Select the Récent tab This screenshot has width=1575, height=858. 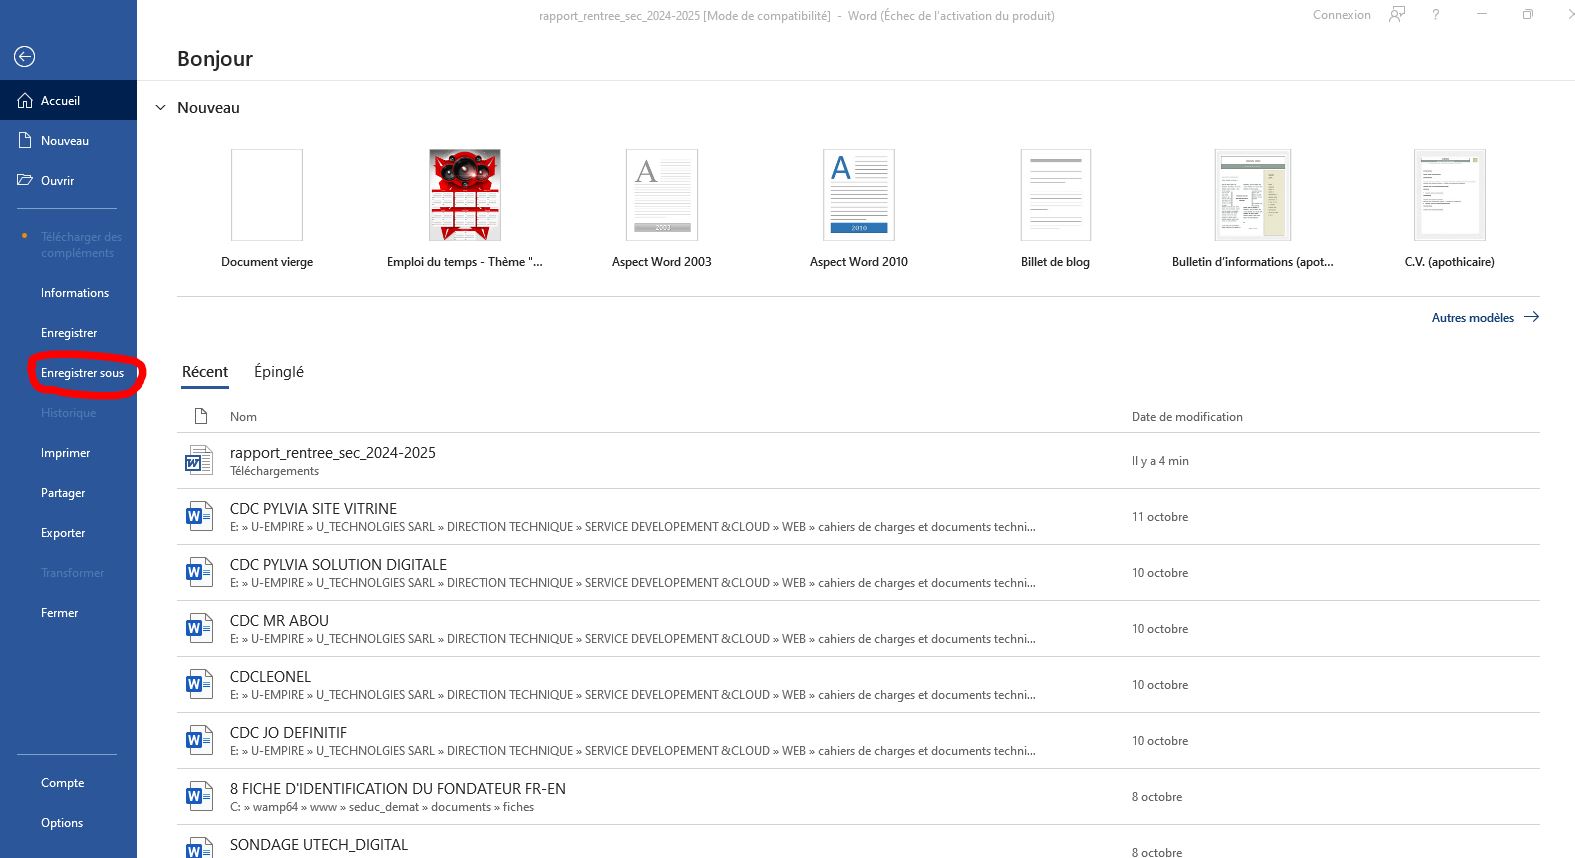205,372
